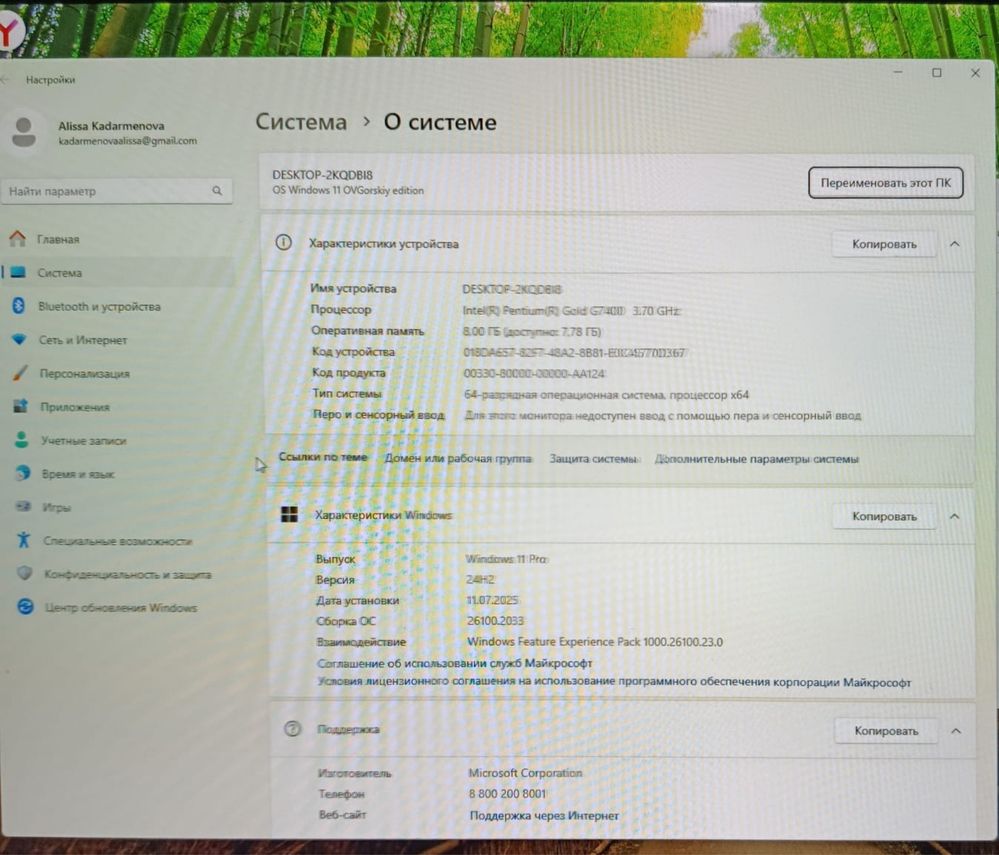This screenshot has height=855, width=999.
Task: Click the Apps icon in sidebar
Action: point(21,405)
